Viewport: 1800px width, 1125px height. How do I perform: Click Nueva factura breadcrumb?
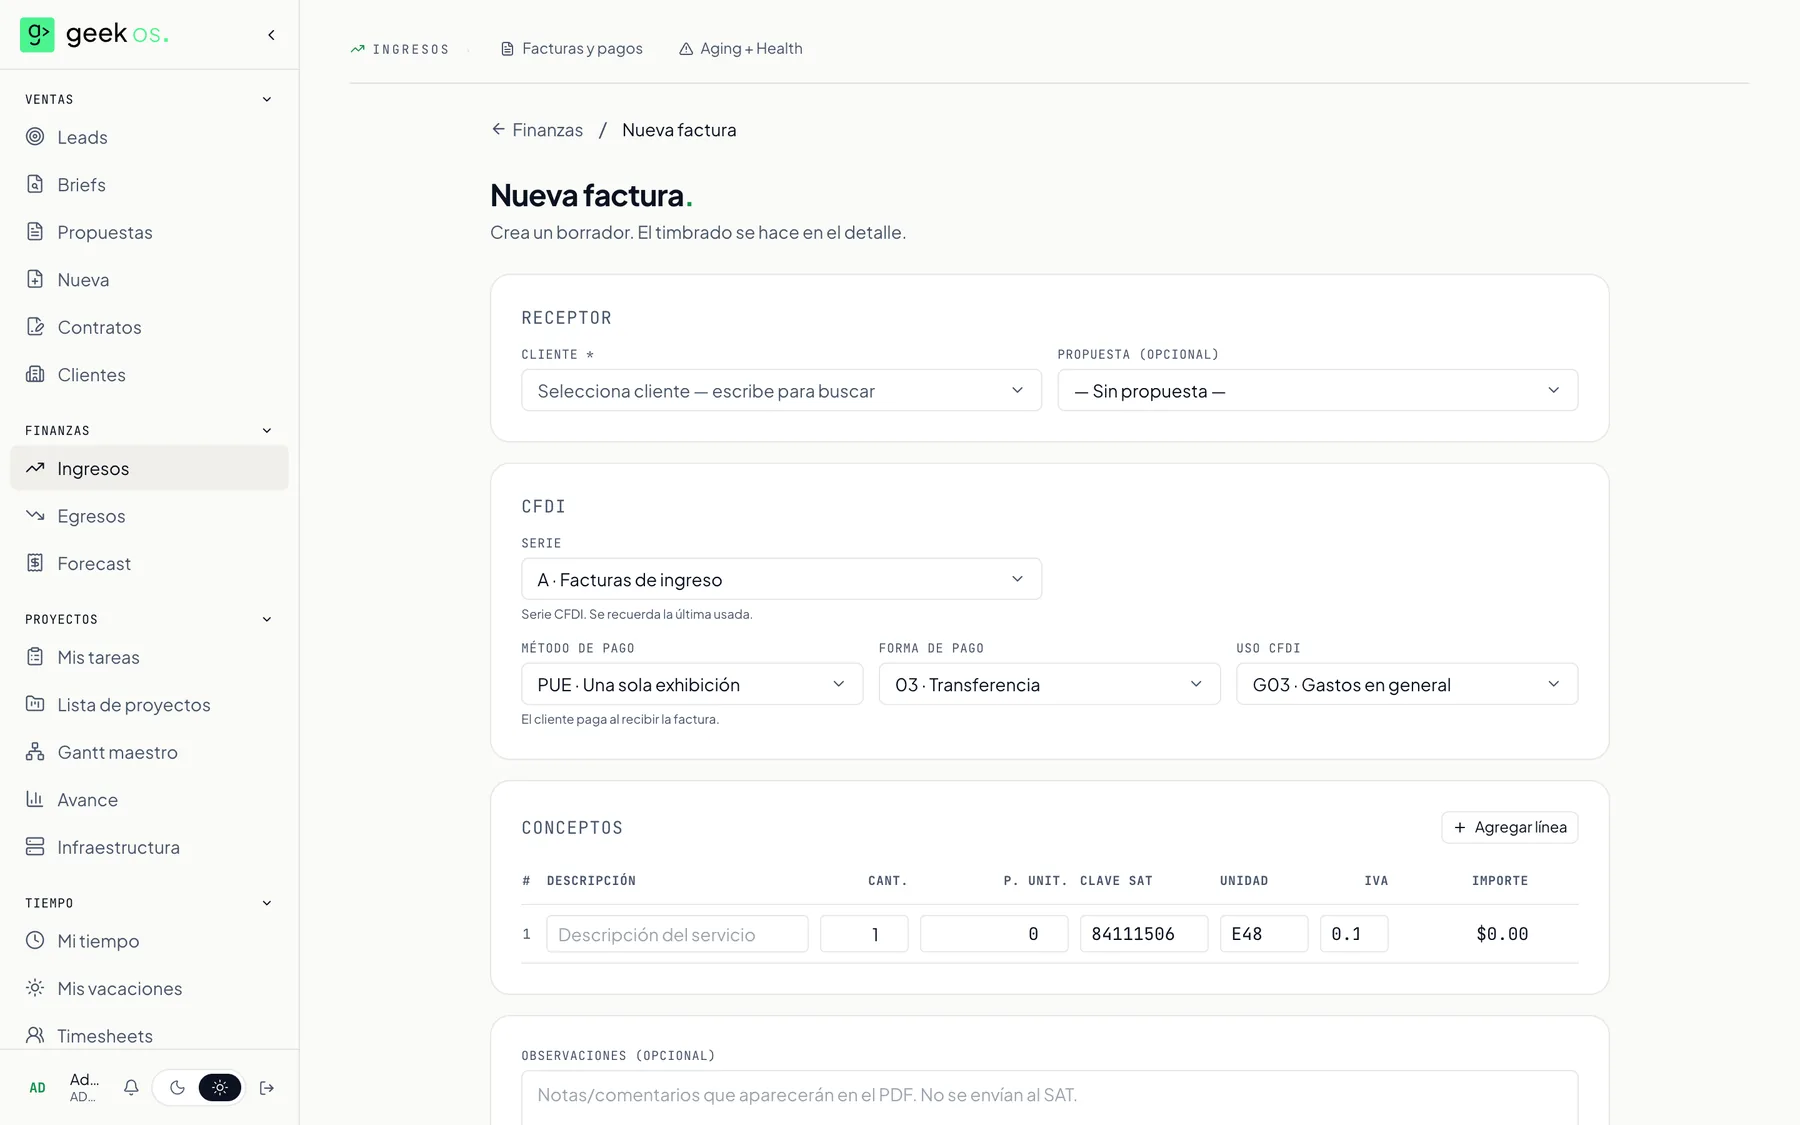(679, 130)
